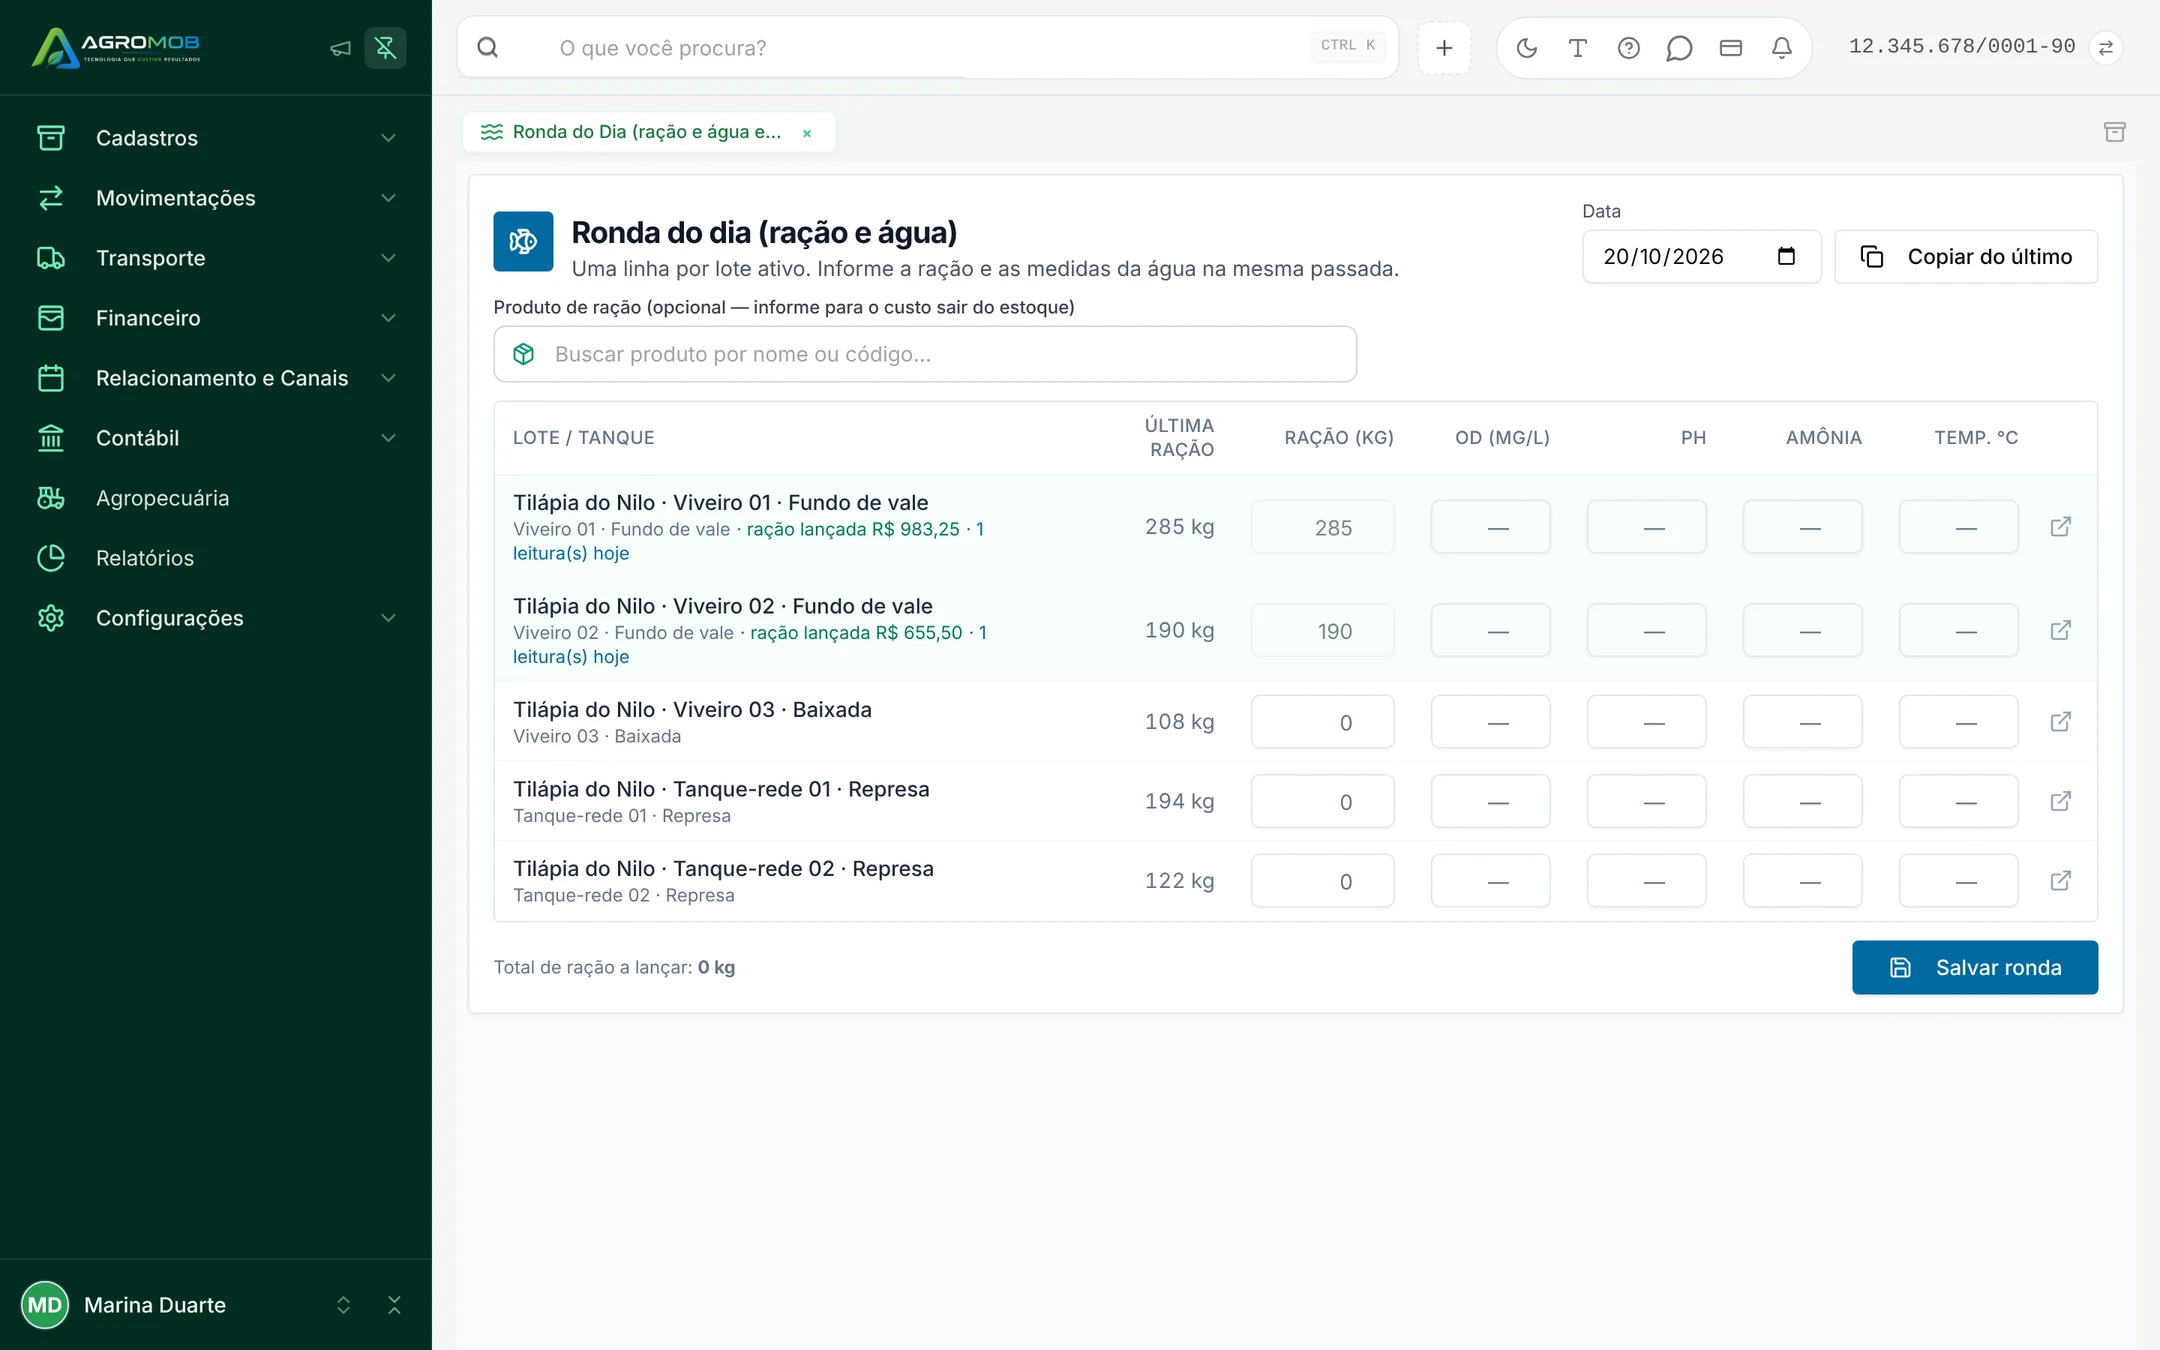Open text size tool icon
Viewport: 2160px width, 1350px height.
pyautogui.click(x=1577, y=47)
